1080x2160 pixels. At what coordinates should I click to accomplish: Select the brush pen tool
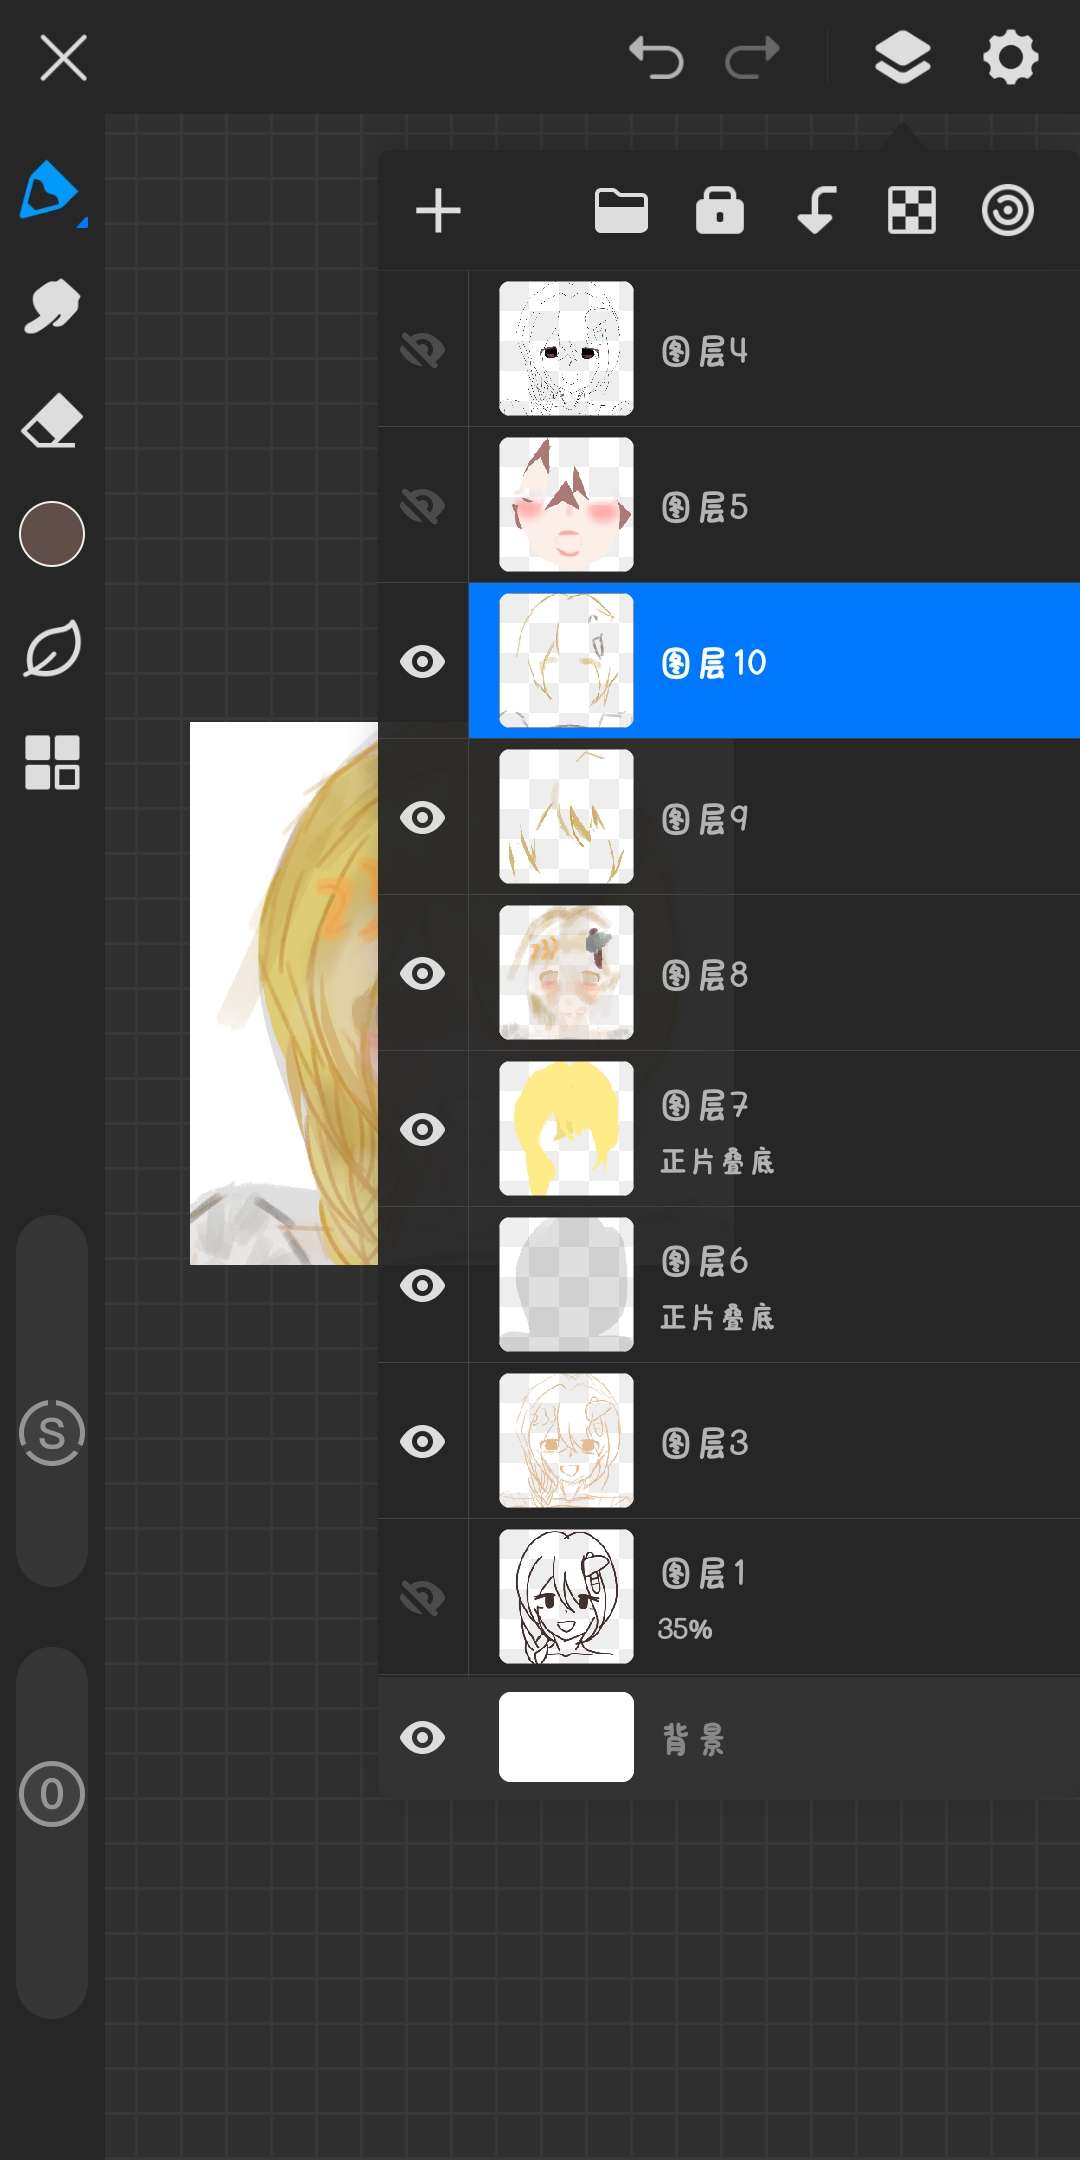click(x=50, y=190)
